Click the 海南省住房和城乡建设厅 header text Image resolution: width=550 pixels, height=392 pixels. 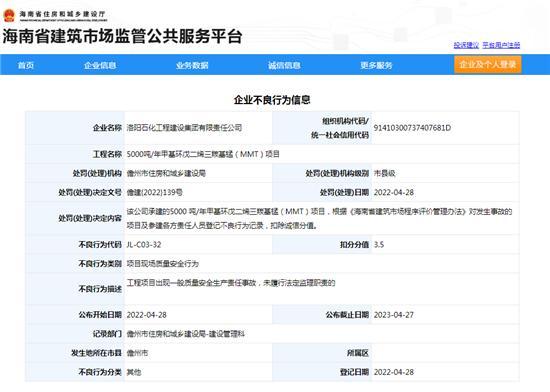(62, 14)
